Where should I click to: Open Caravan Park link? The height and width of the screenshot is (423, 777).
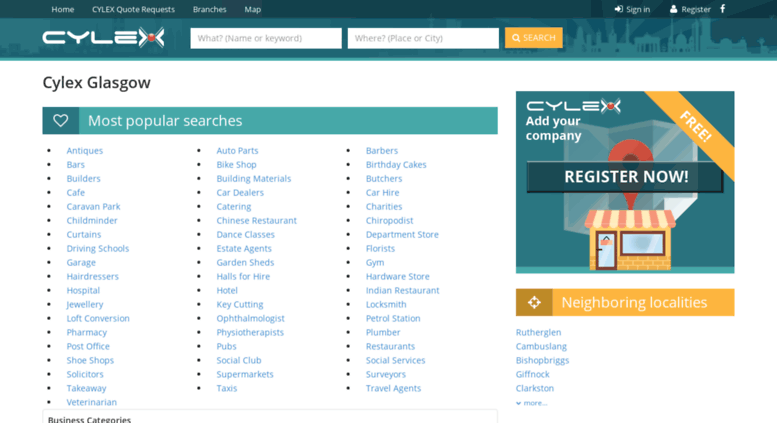[x=93, y=207]
